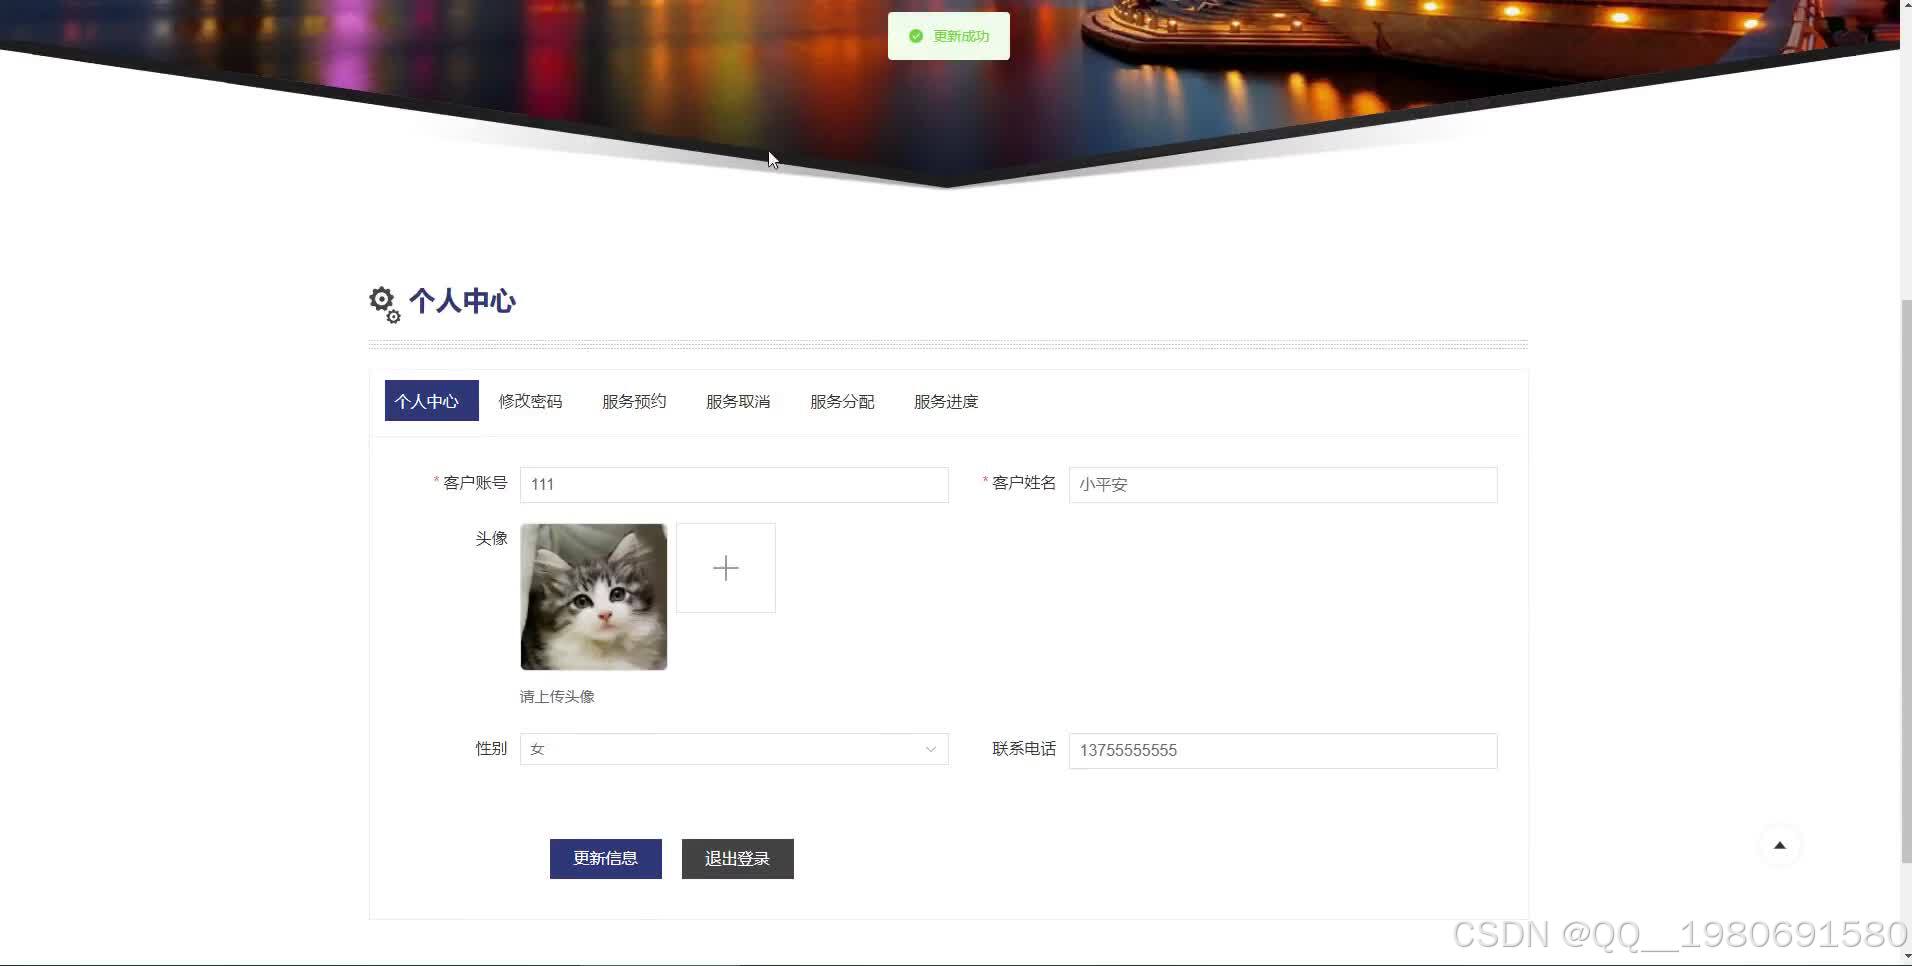Click the 客户账号 input field
The width and height of the screenshot is (1912, 966).
(x=733, y=484)
